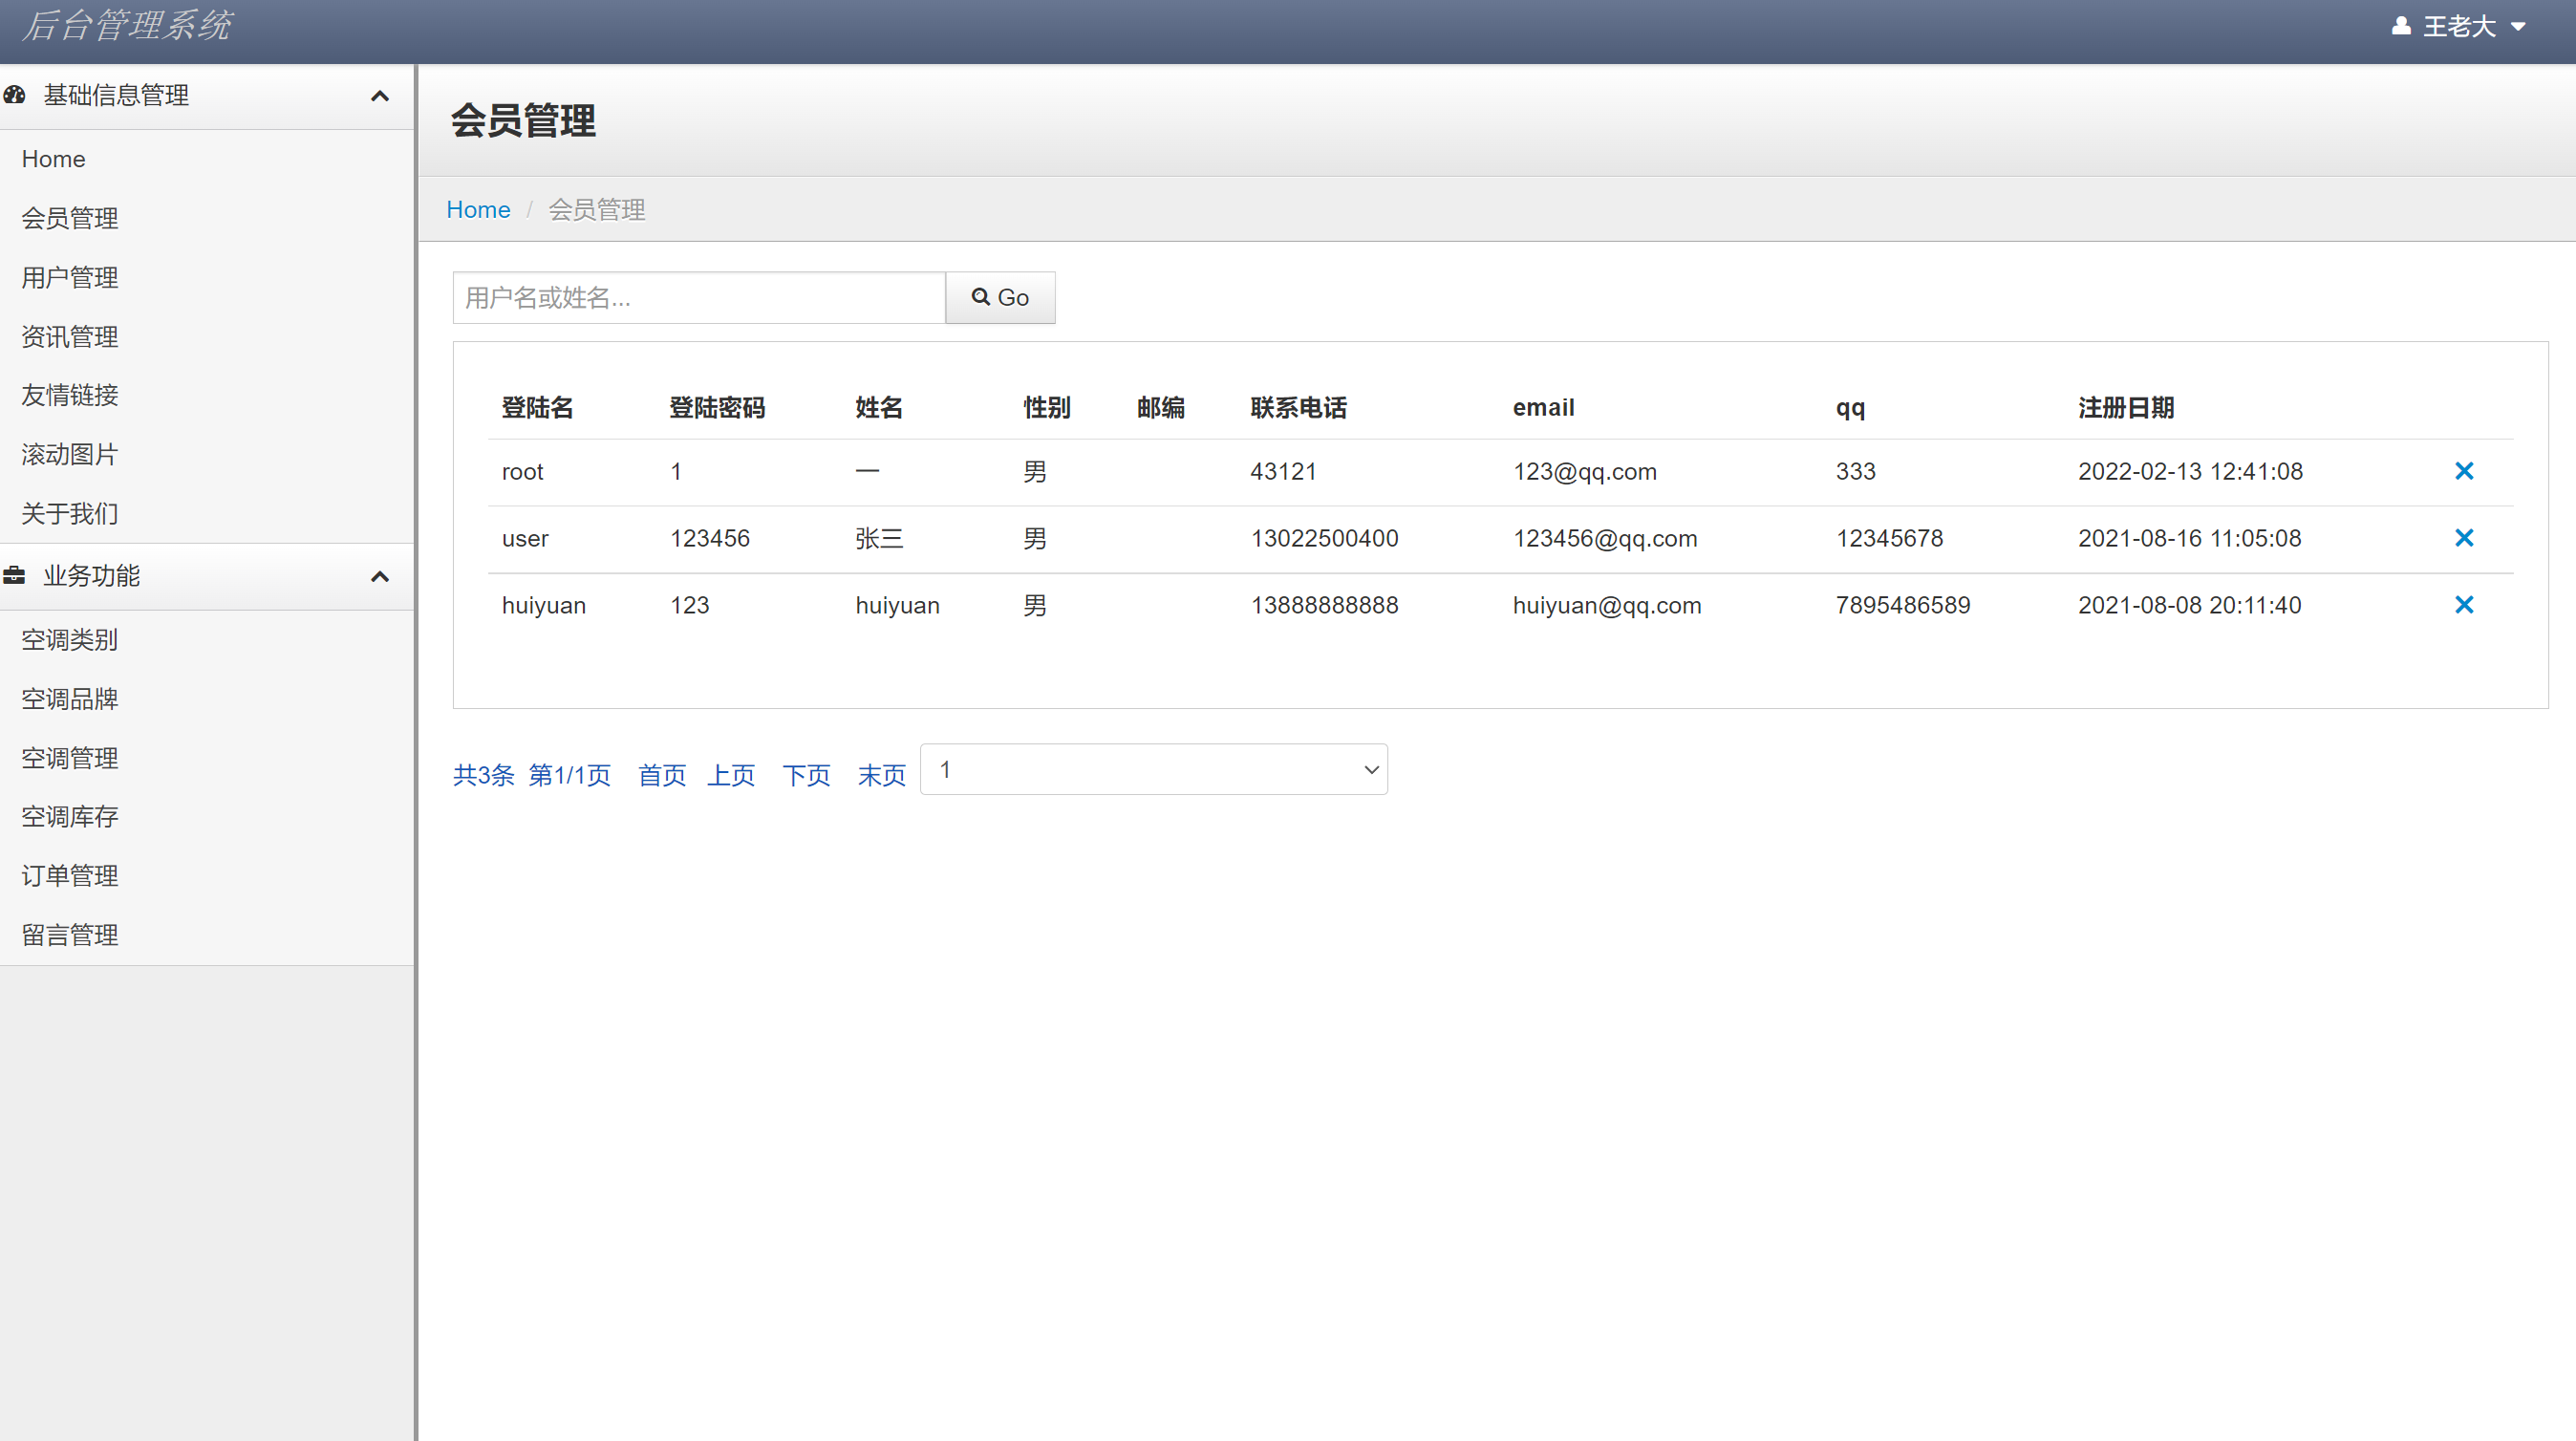2576x1441 pixels.
Task: Click the magnifier icon on the Go button
Action: point(980,297)
